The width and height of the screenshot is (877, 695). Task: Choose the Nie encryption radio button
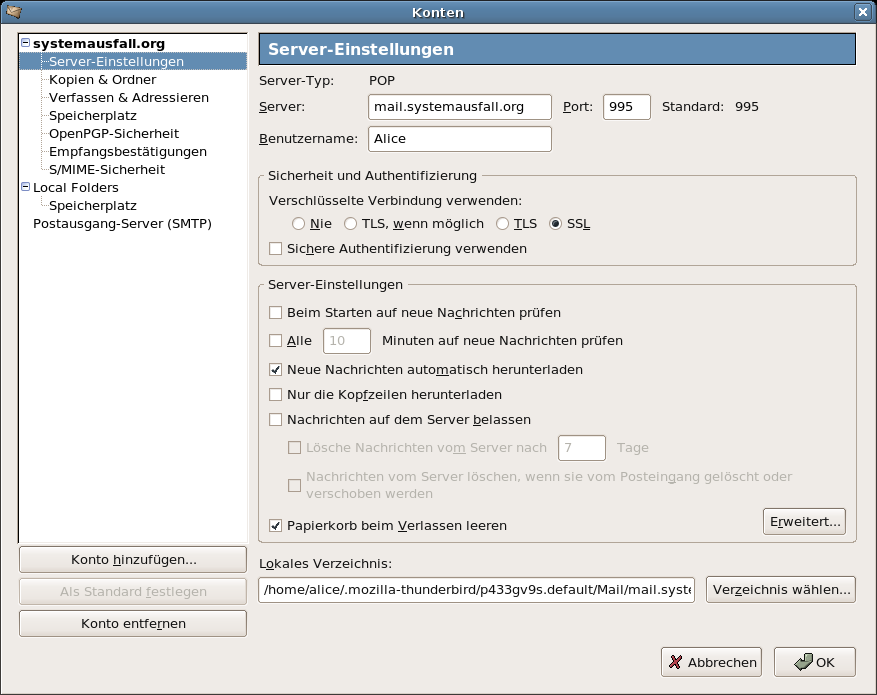(x=298, y=224)
